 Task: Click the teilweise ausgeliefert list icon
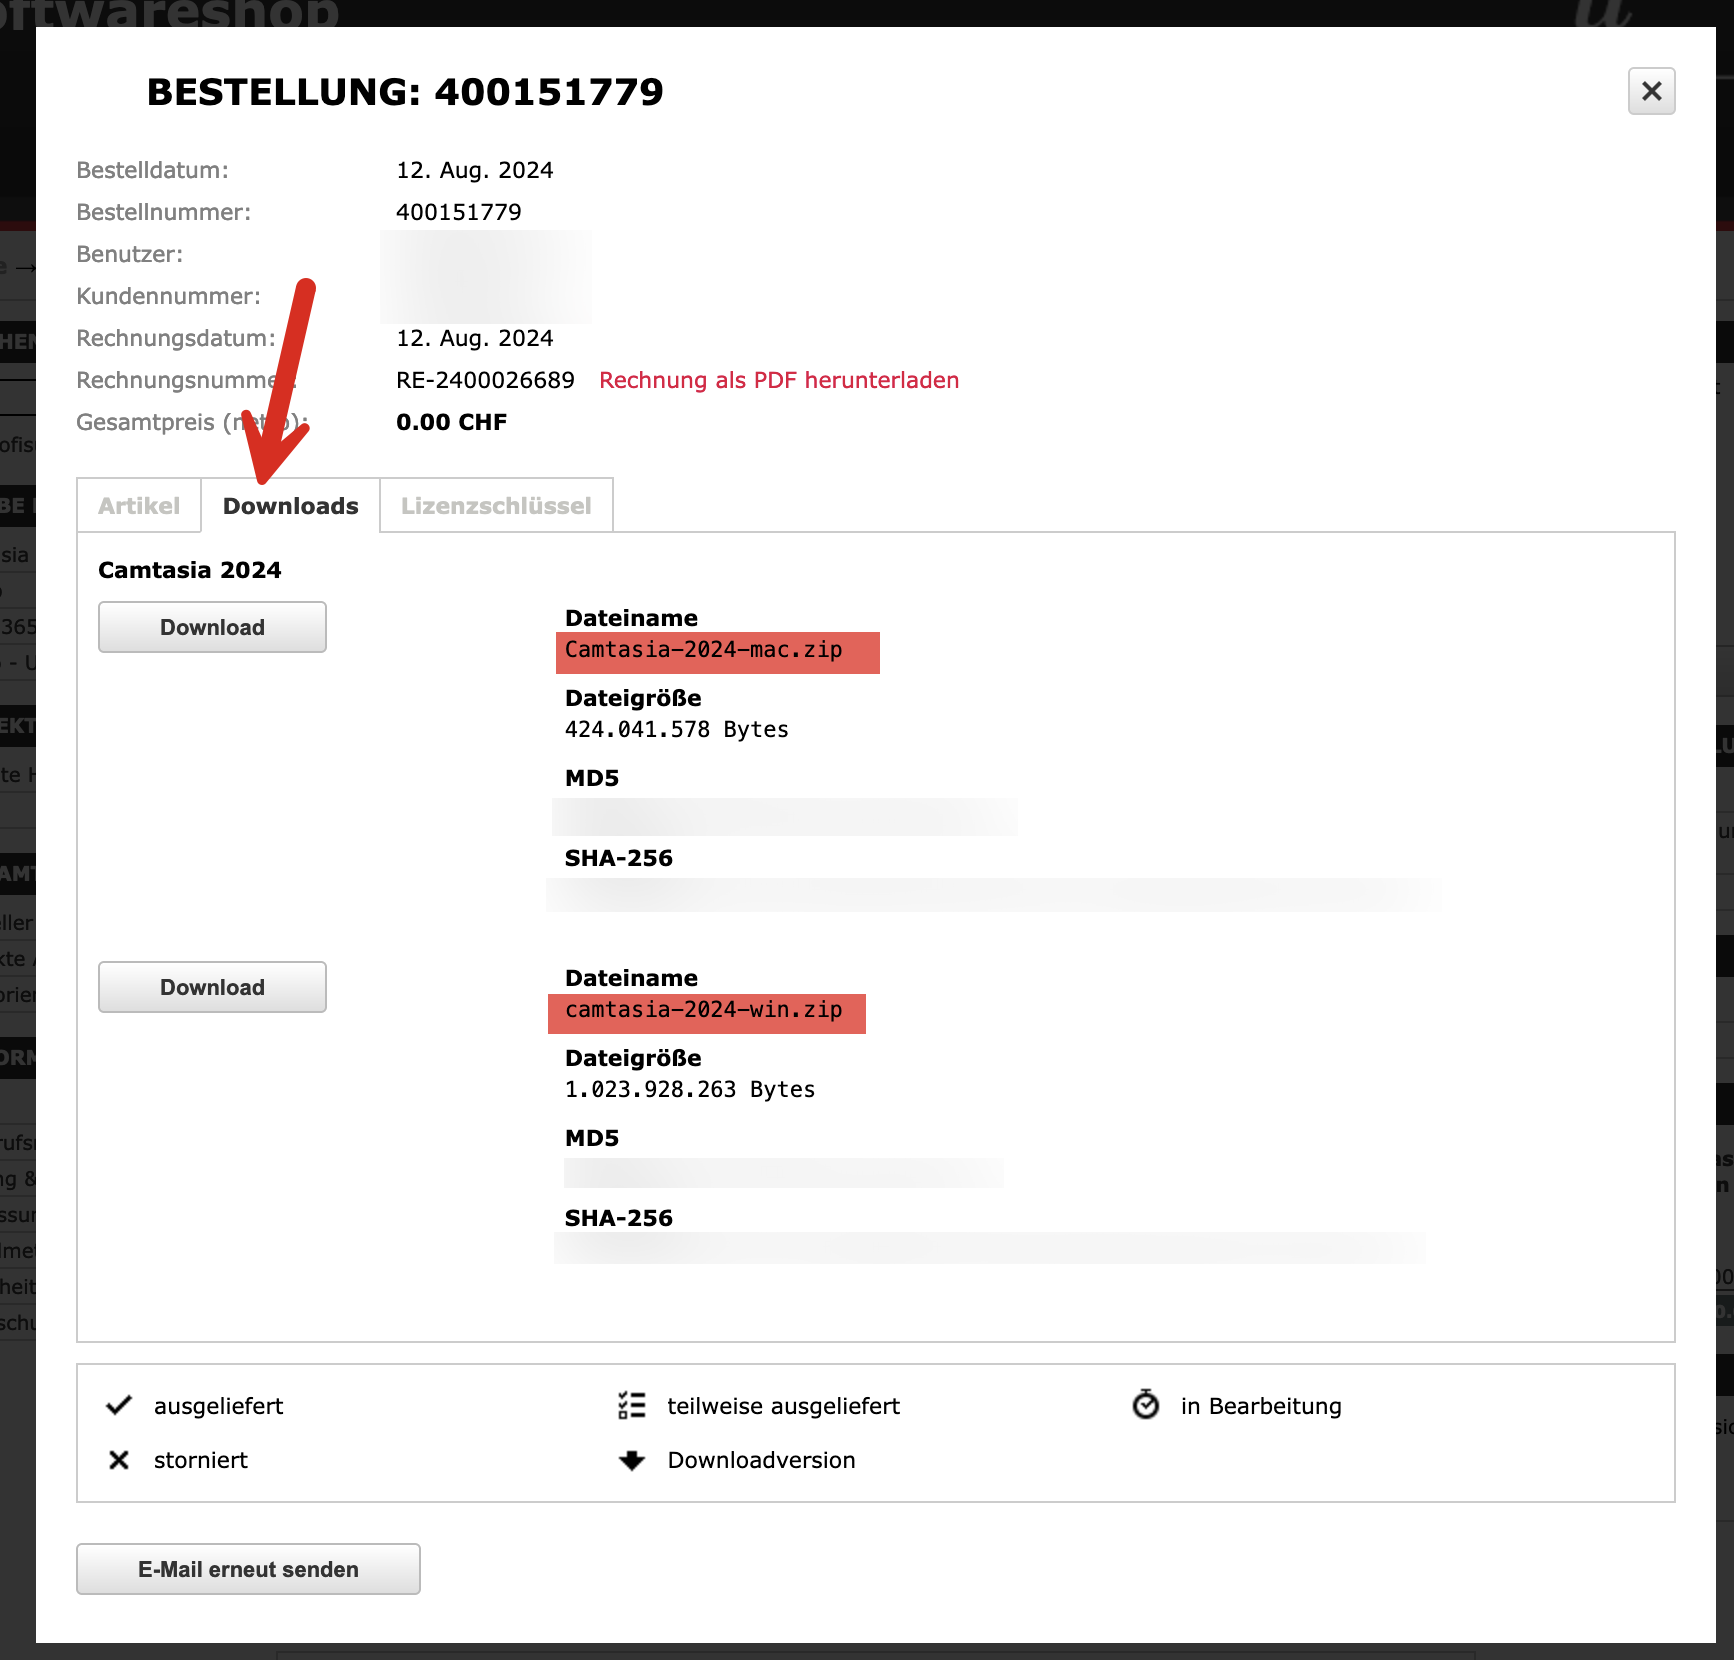(x=632, y=1405)
